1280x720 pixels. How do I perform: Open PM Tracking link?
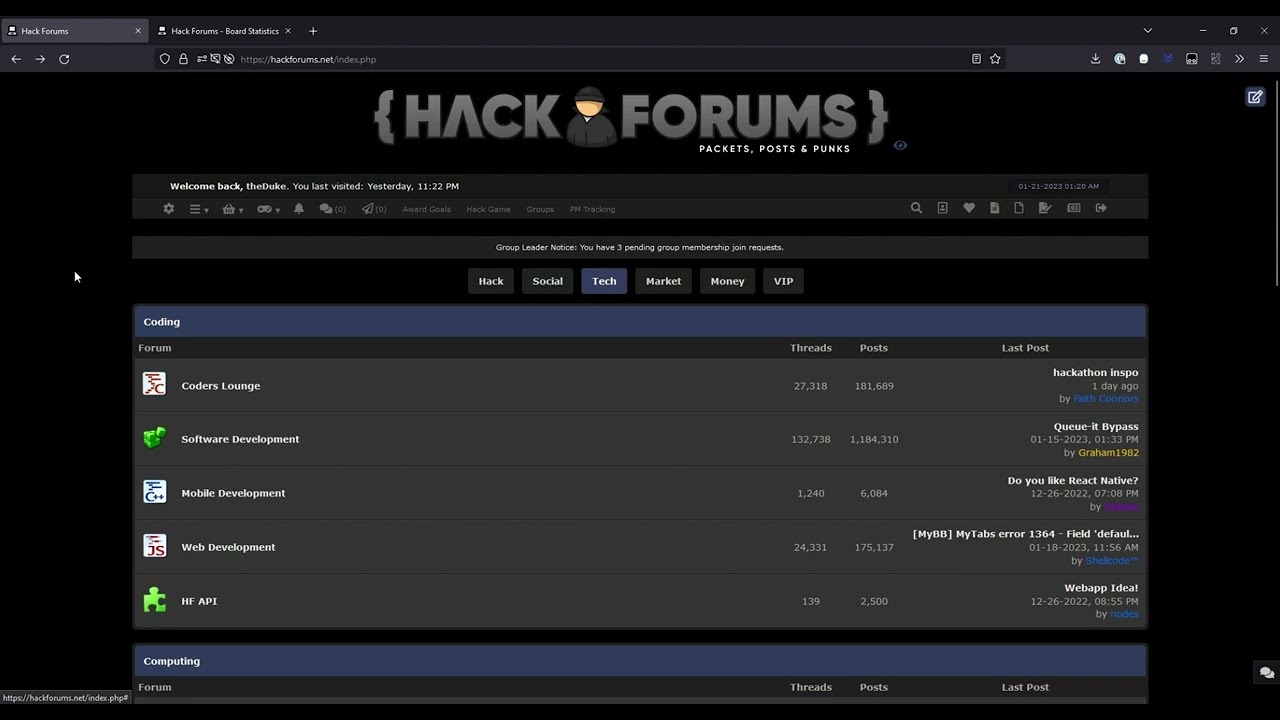click(592, 209)
